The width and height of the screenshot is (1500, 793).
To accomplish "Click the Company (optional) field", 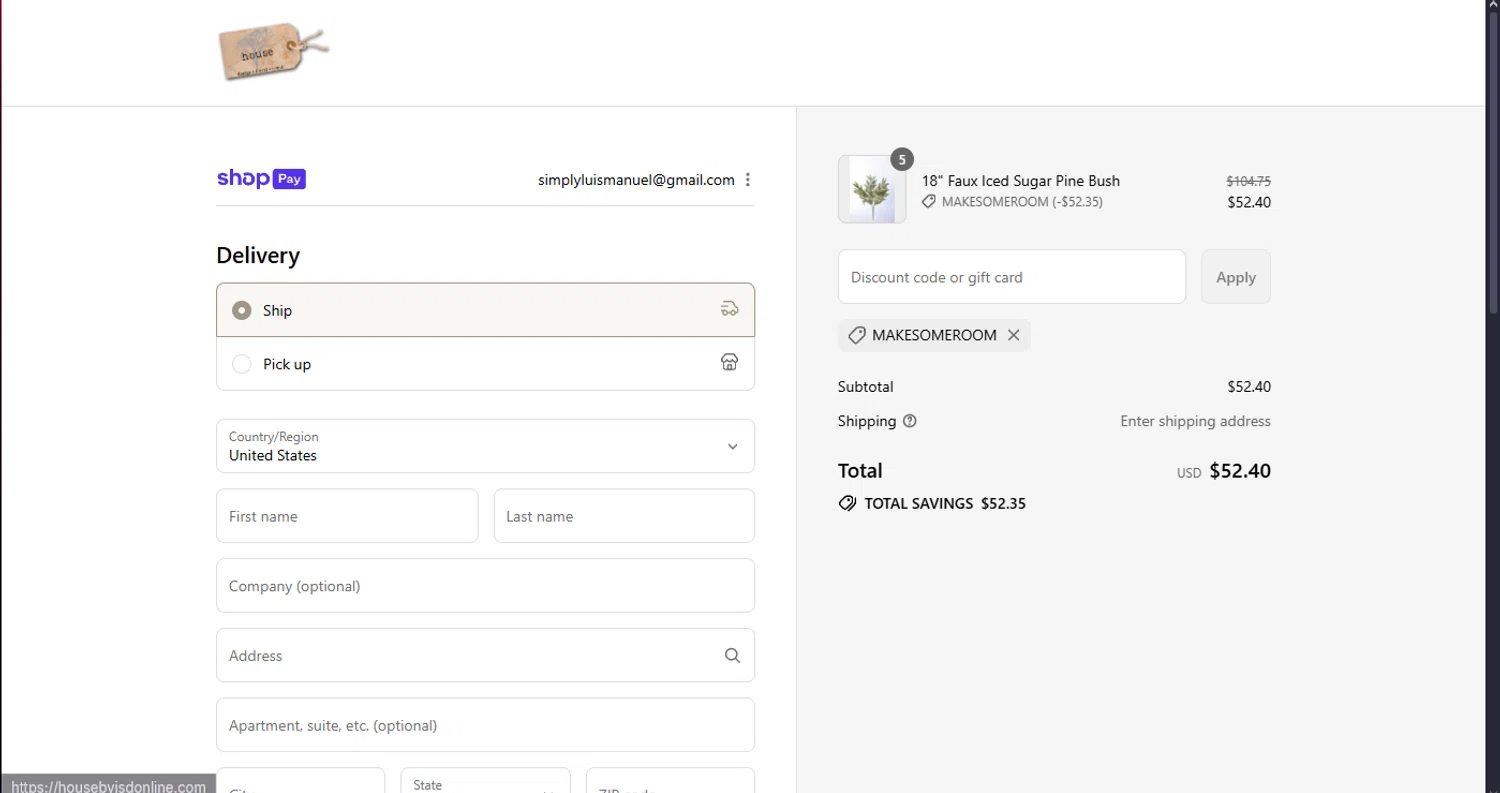I will point(485,586).
